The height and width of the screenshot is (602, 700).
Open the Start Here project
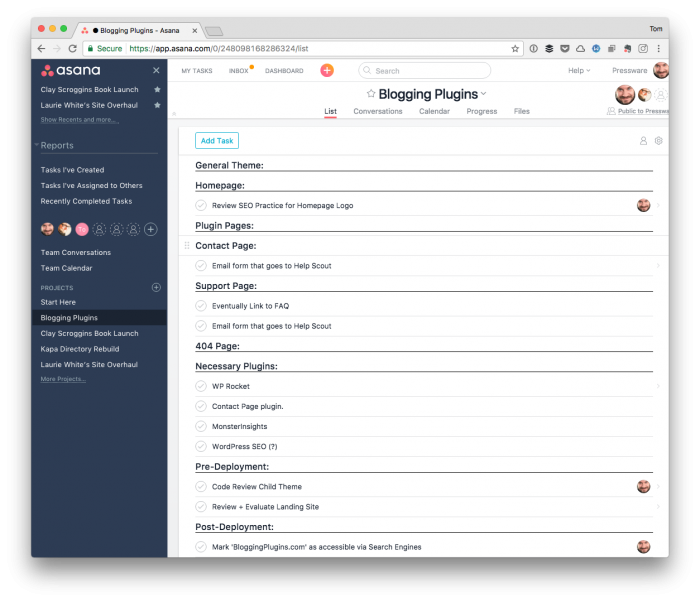pyautogui.click(x=58, y=302)
